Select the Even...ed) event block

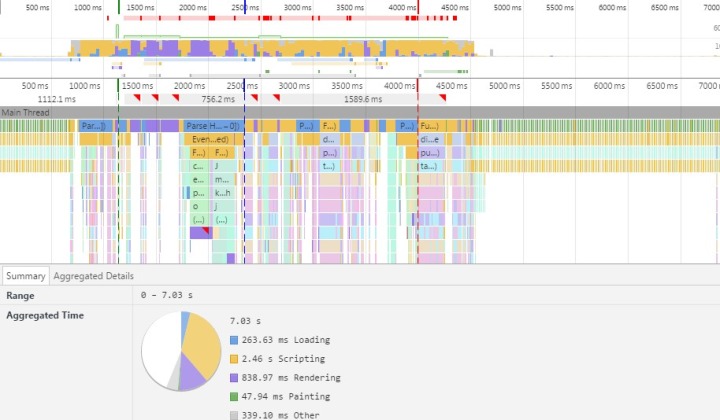(x=210, y=140)
